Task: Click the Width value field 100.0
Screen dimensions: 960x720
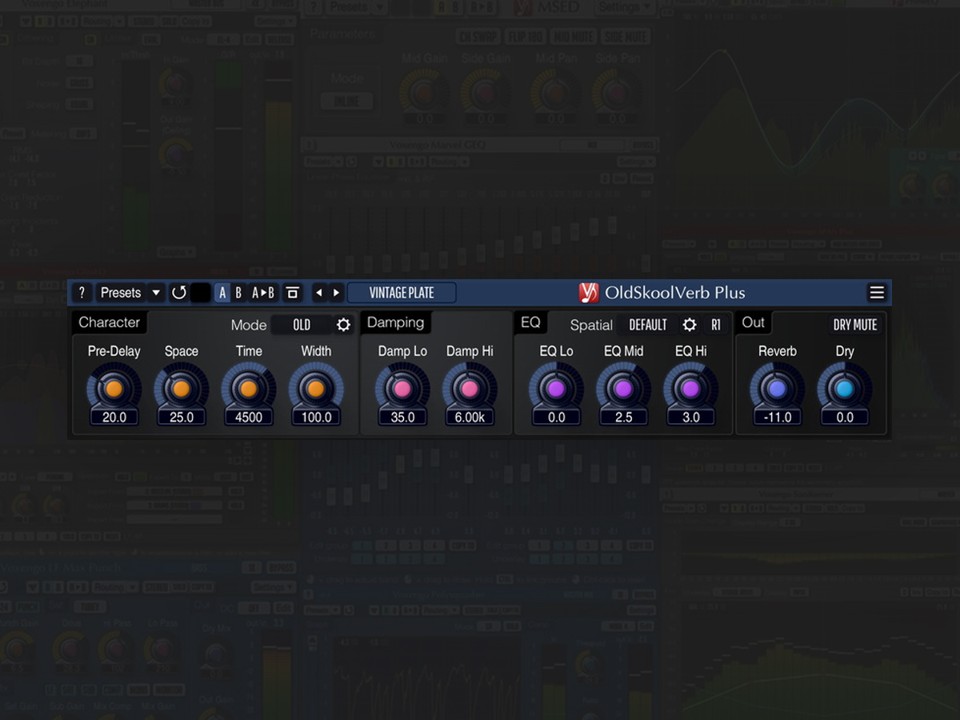Action: (316, 418)
